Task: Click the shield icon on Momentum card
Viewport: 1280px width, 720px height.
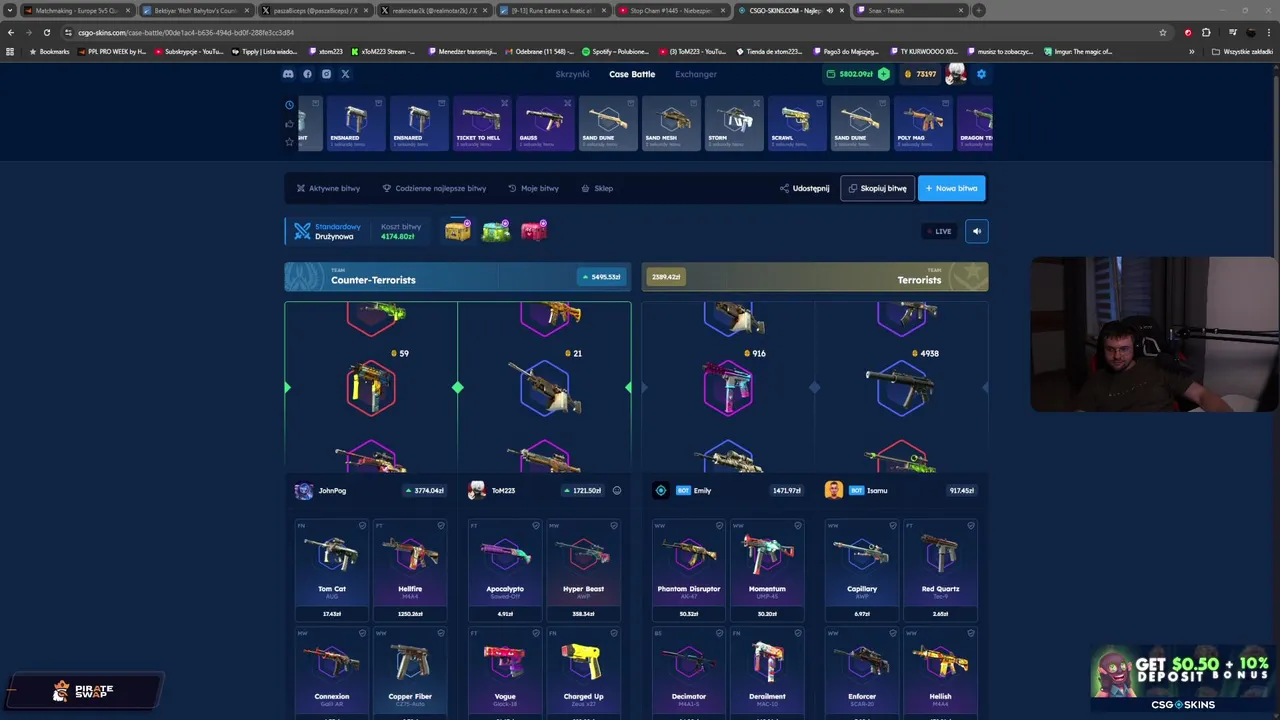Action: 798,526
